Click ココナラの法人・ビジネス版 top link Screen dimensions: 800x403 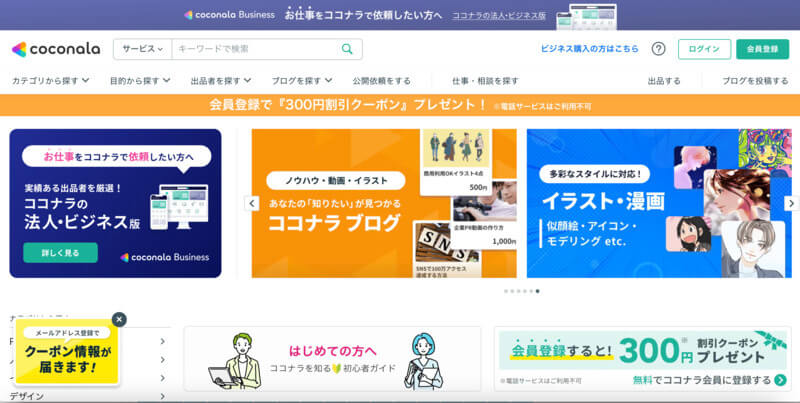[498, 15]
